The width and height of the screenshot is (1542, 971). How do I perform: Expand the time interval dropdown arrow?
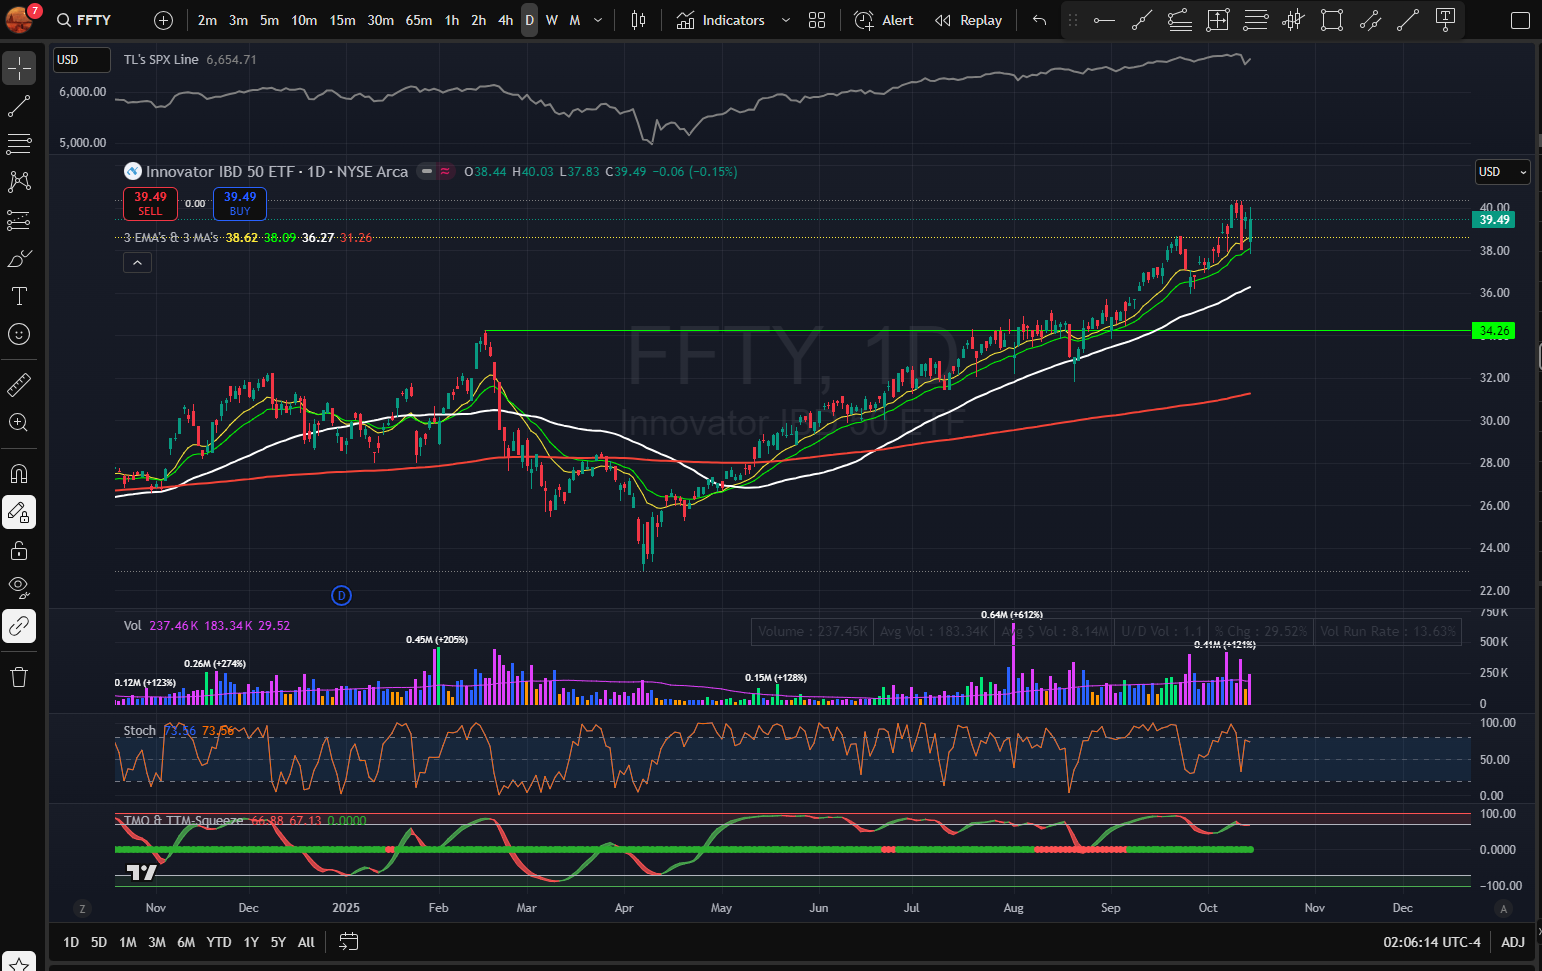598,20
